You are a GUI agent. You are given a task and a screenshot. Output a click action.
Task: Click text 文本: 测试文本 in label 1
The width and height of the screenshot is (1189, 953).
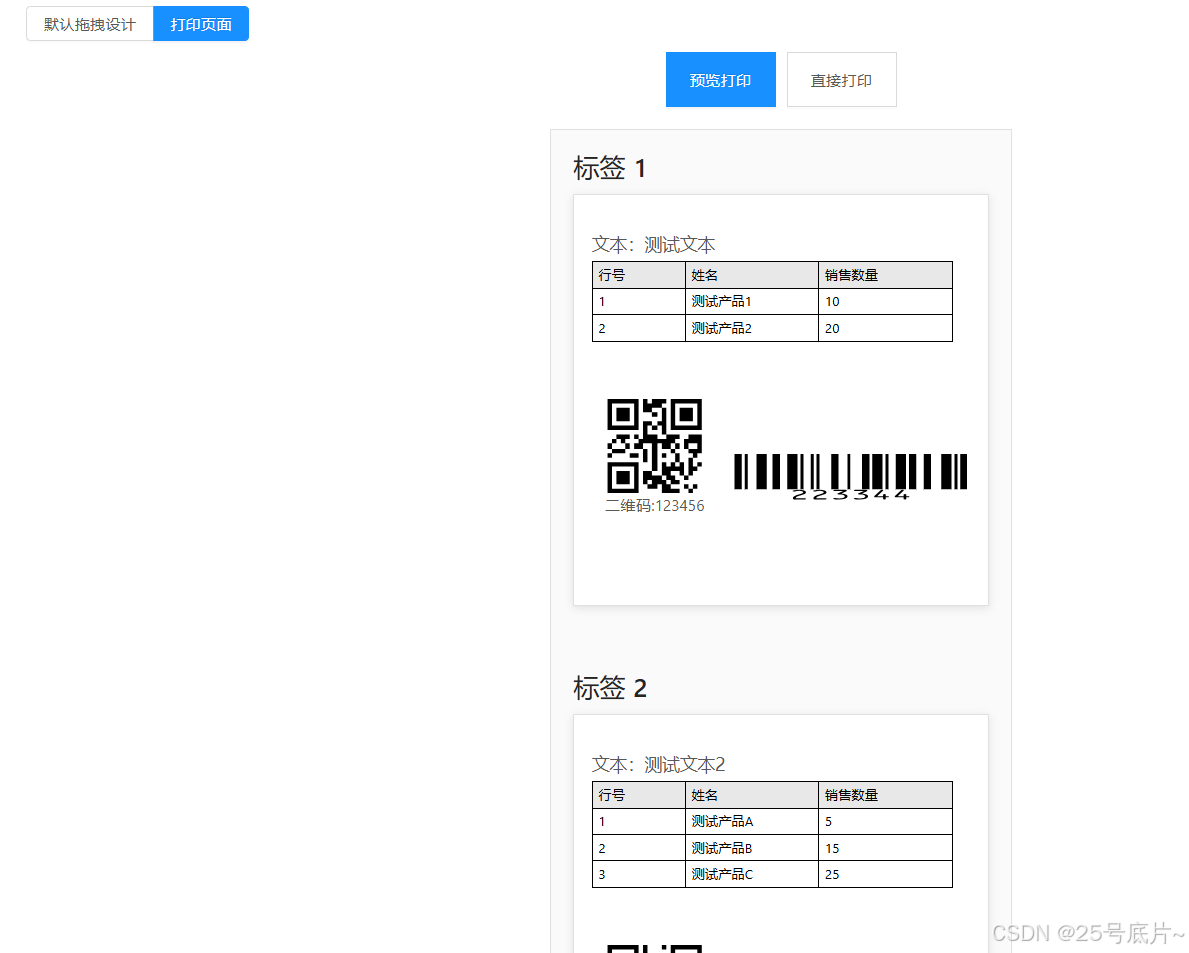tap(653, 245)
